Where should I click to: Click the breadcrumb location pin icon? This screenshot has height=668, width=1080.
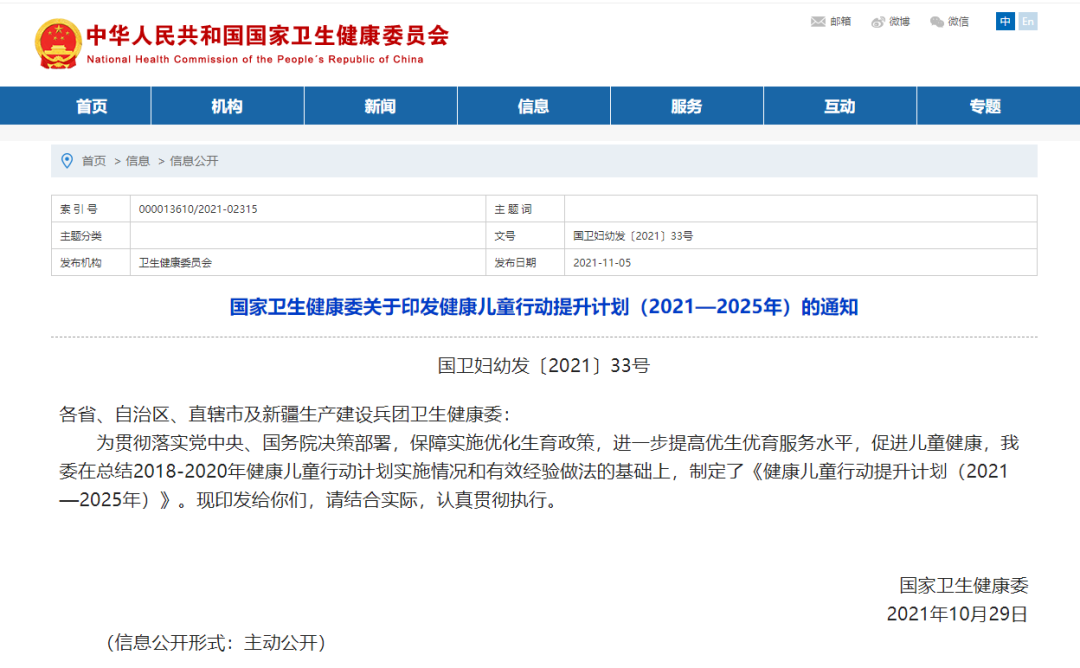(x=67, y=161)
